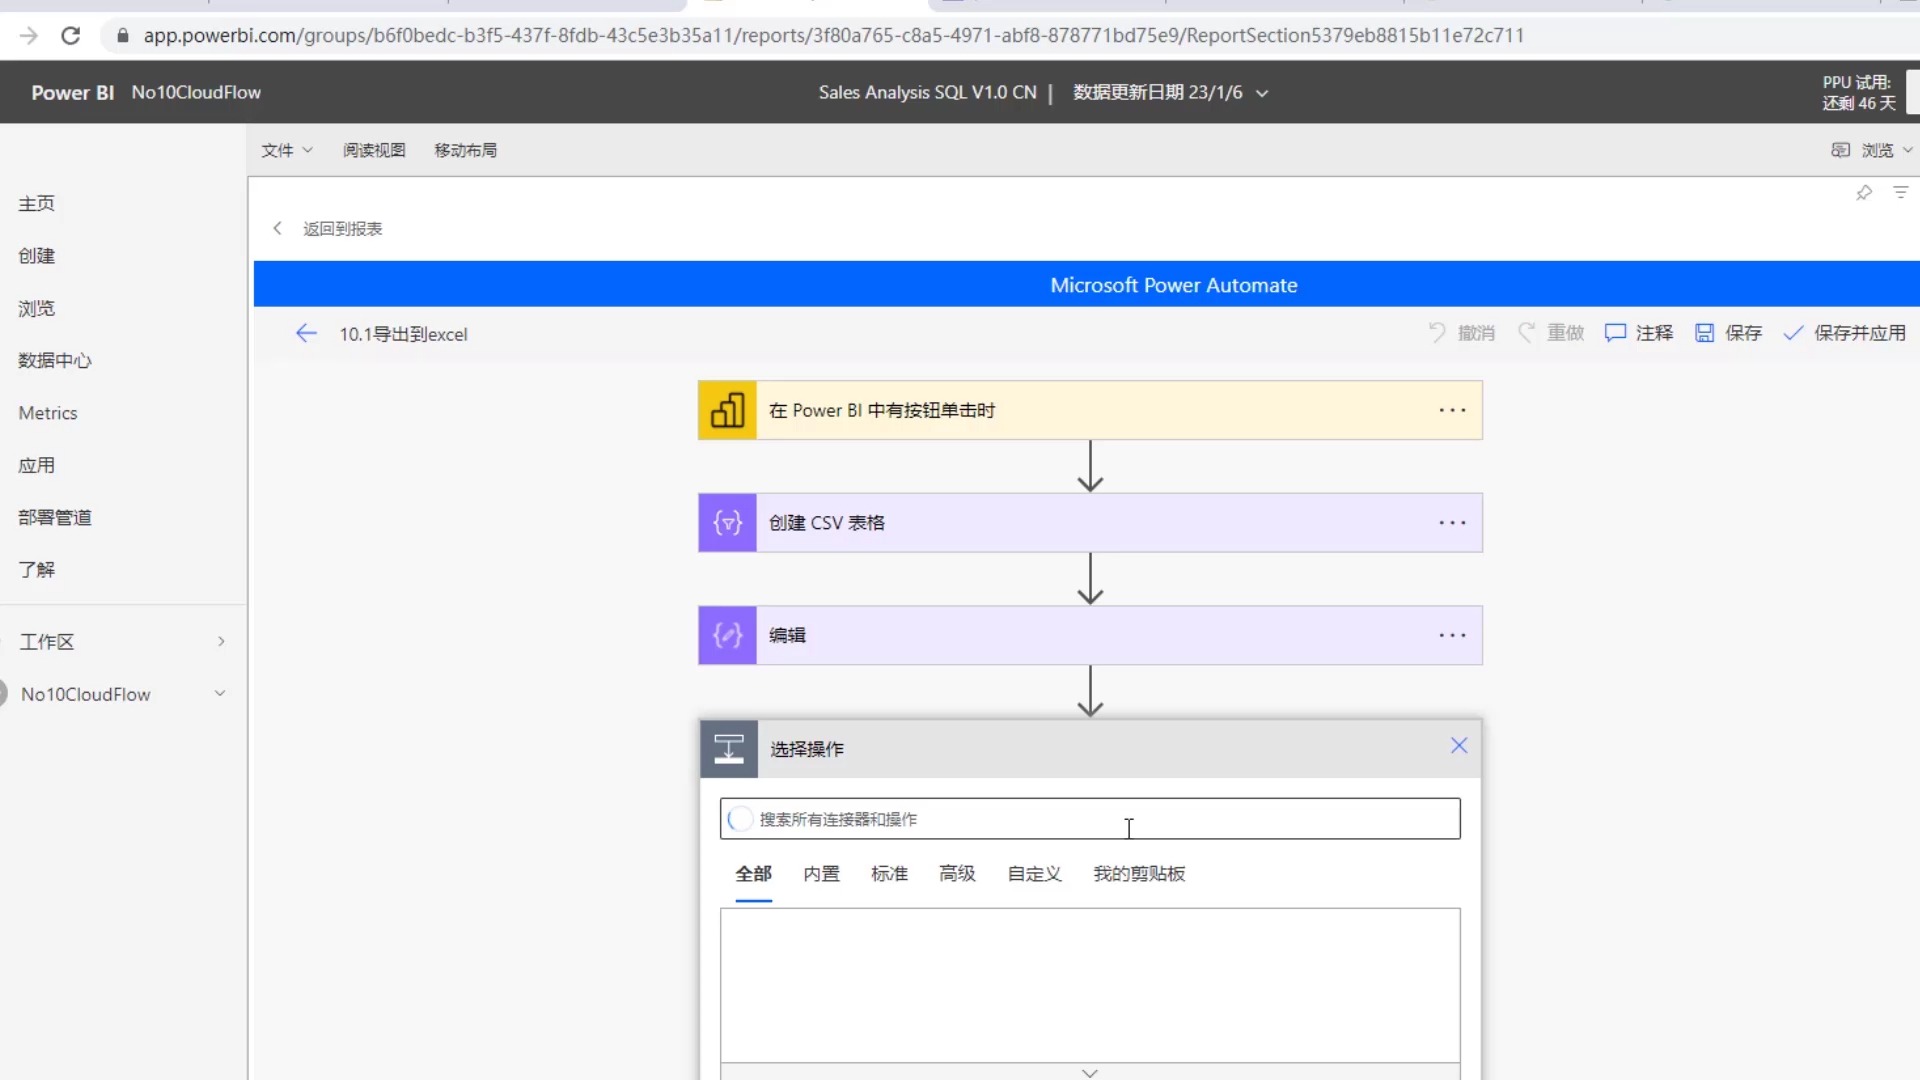Close the 选择操作 panel
Image resolution: width=1920 pixels, height=1080 pixels.
coord(1459,746)
